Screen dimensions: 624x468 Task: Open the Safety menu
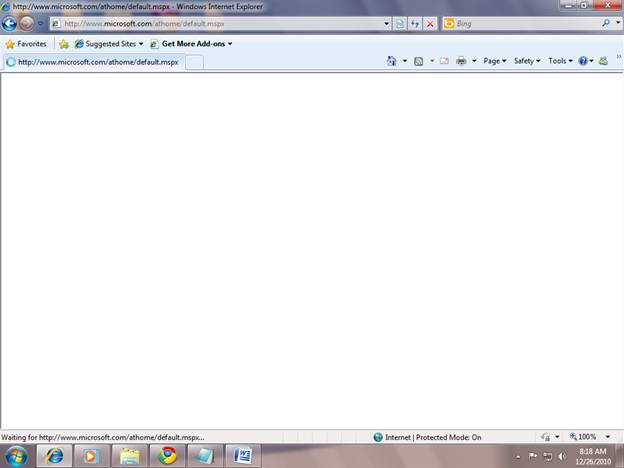[526, 61]
